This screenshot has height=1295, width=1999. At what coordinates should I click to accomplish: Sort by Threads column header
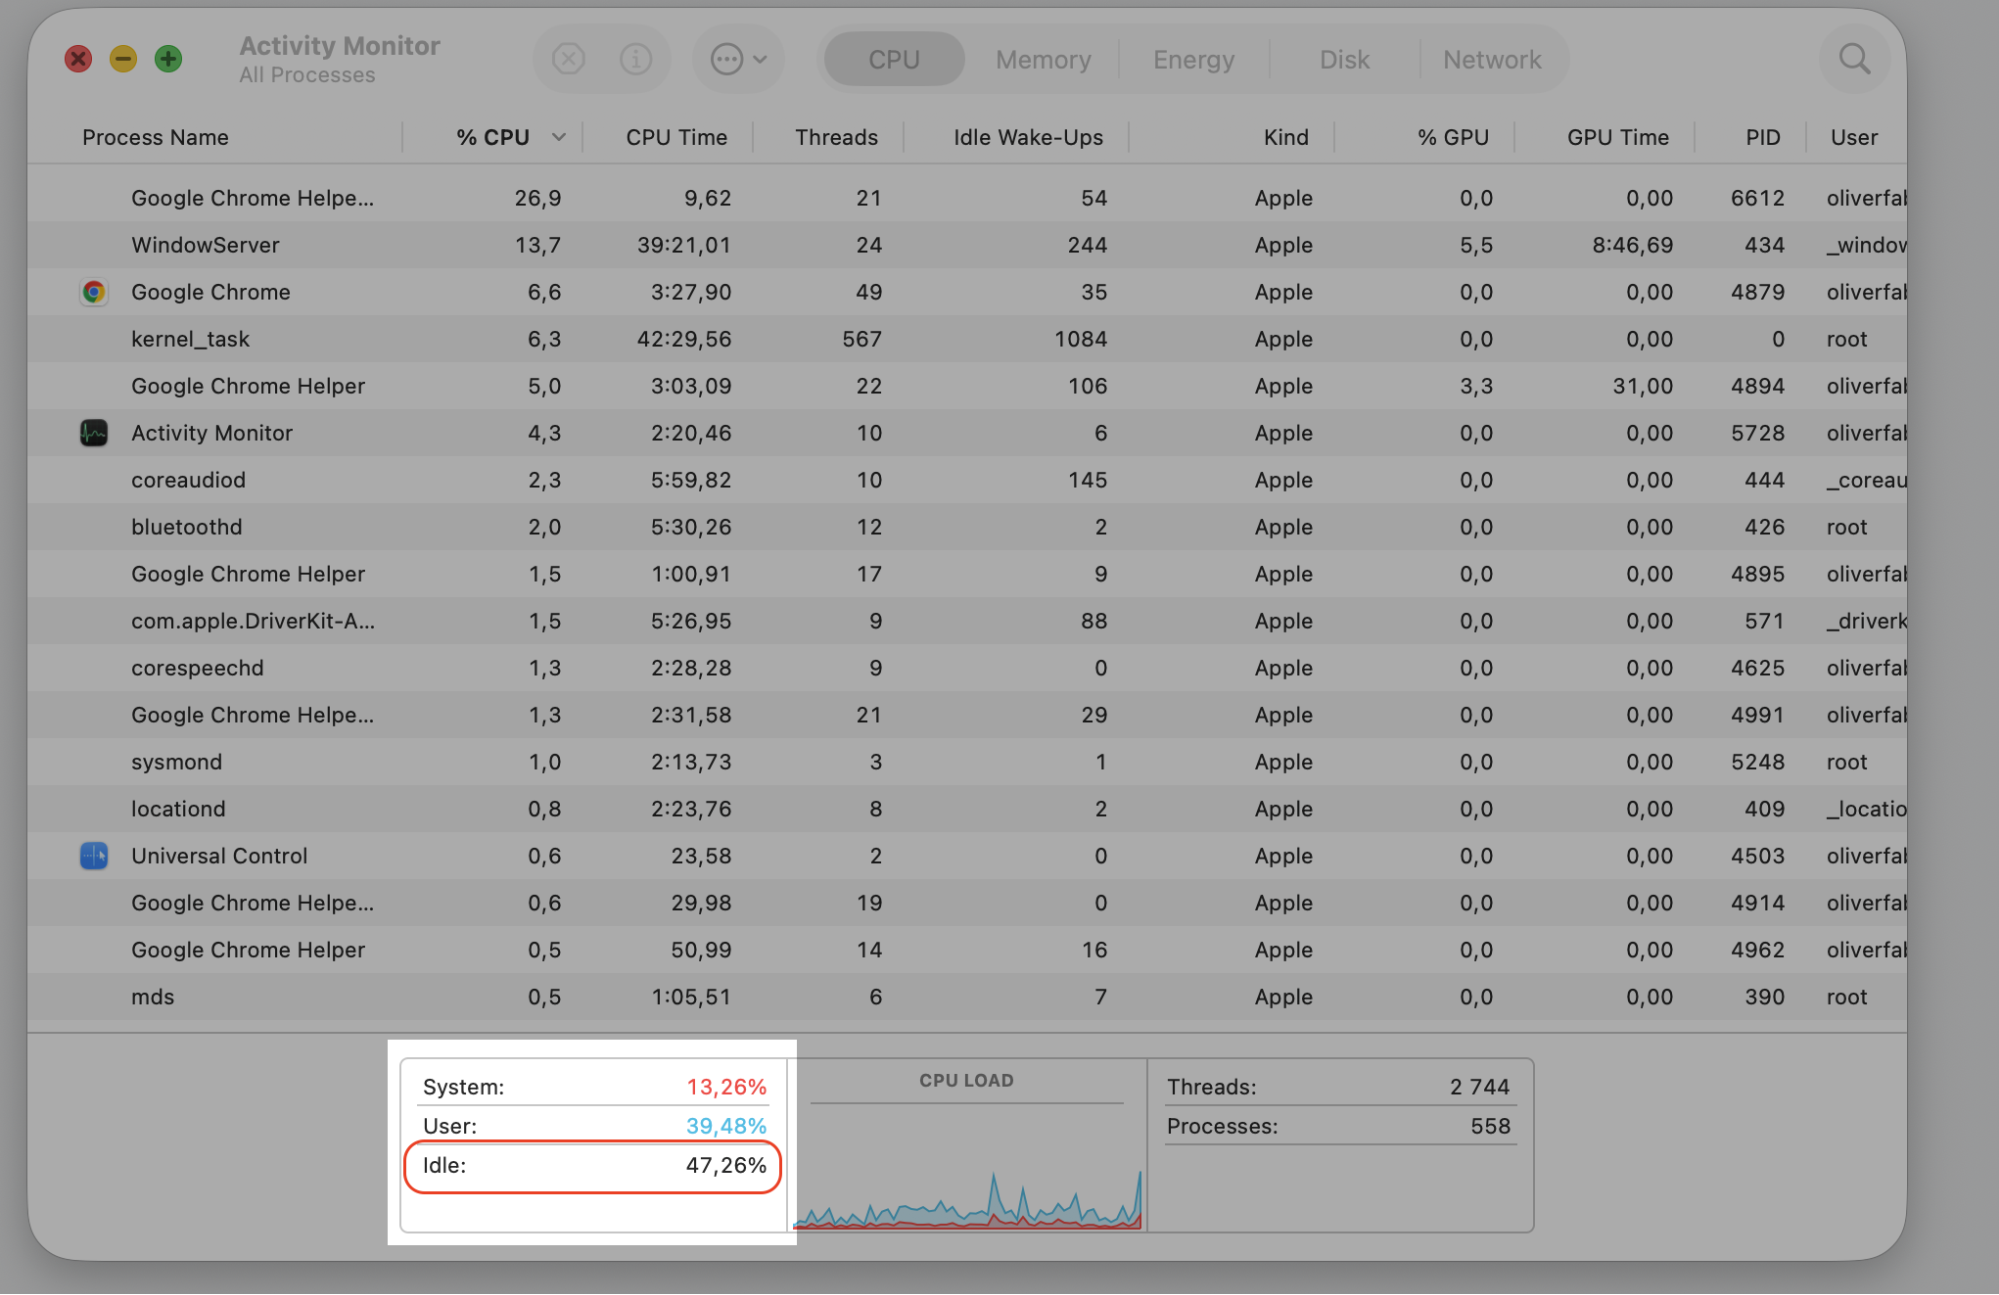[x=836, y=137]
